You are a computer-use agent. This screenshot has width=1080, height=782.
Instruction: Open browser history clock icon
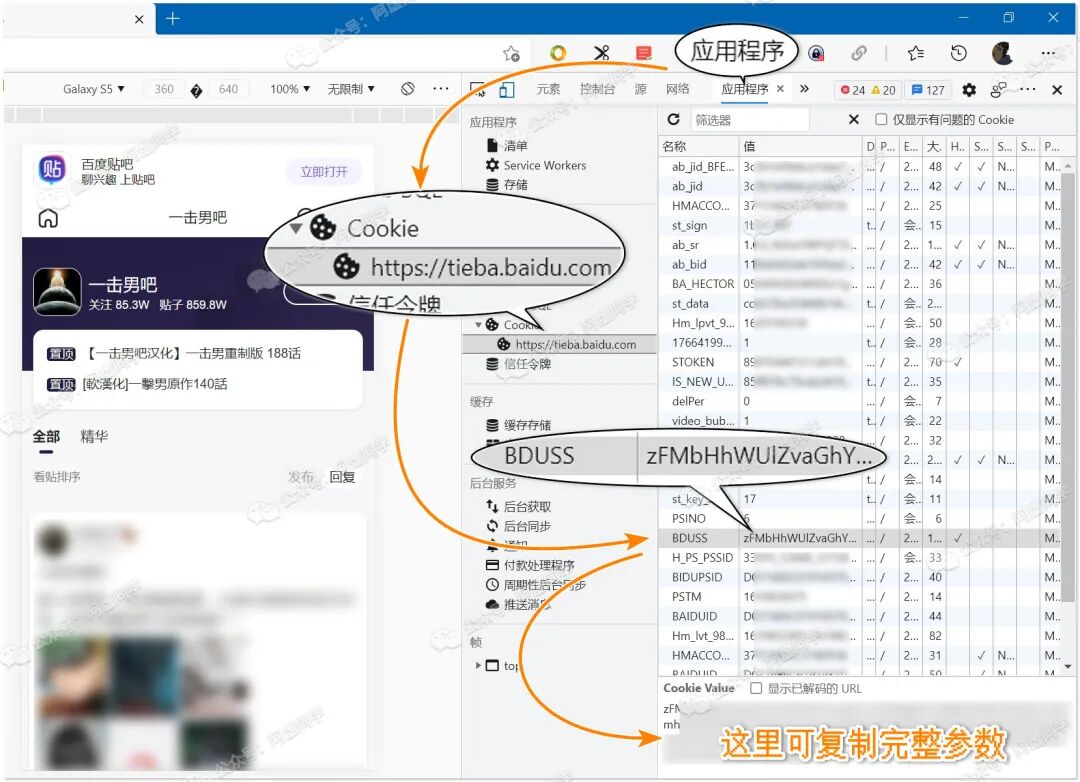click(958, 53)
